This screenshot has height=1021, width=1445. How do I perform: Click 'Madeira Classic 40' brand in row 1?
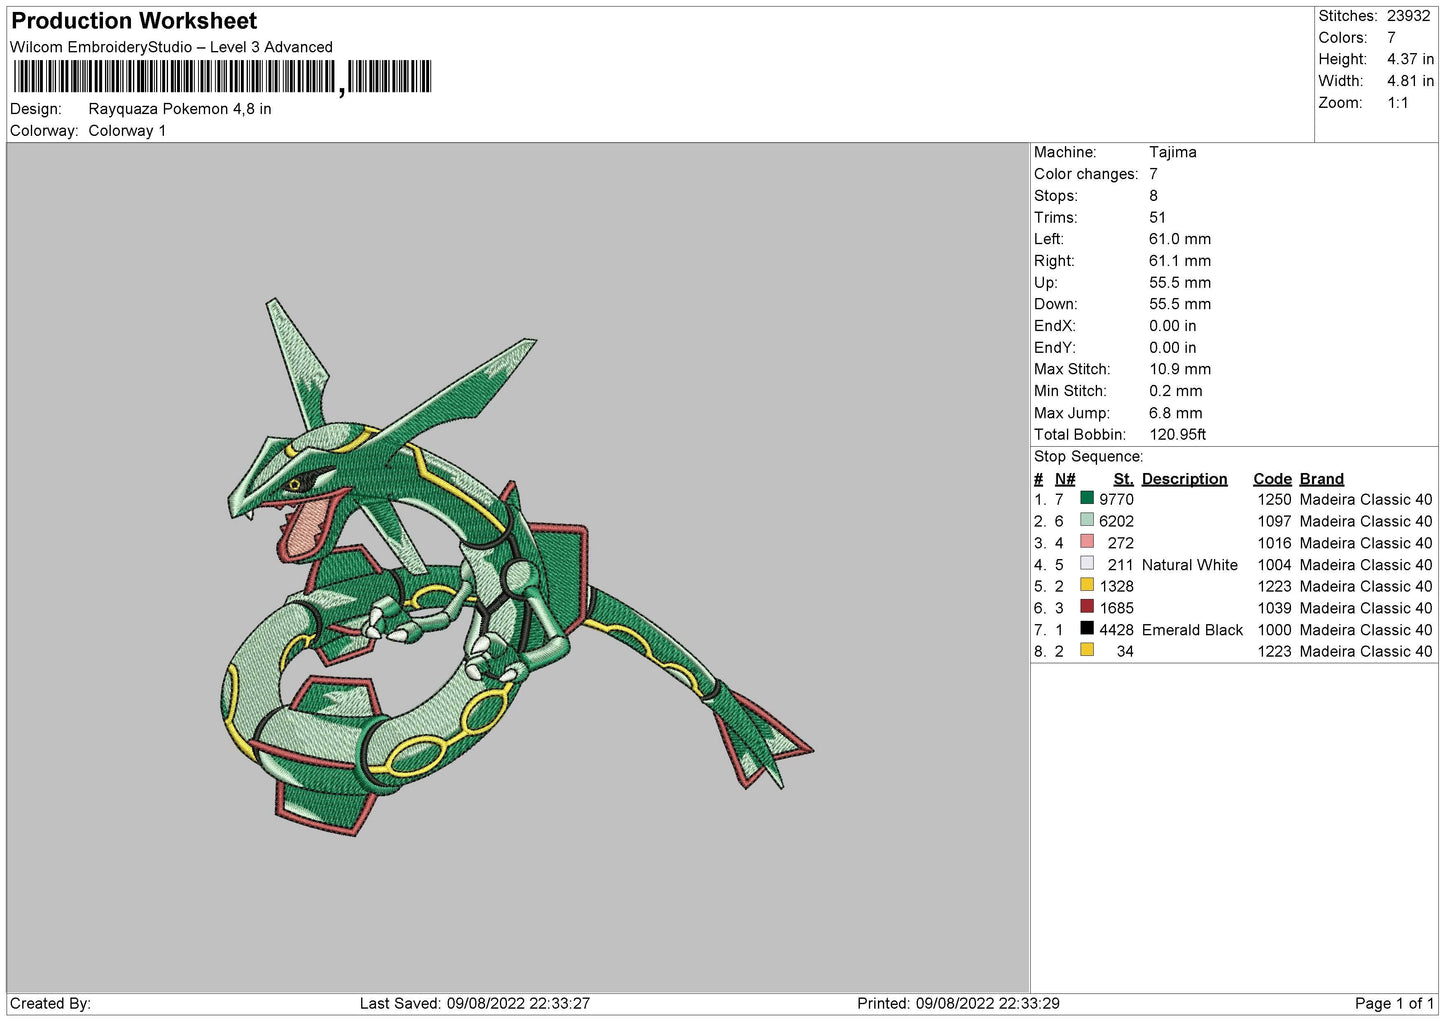1366,499
